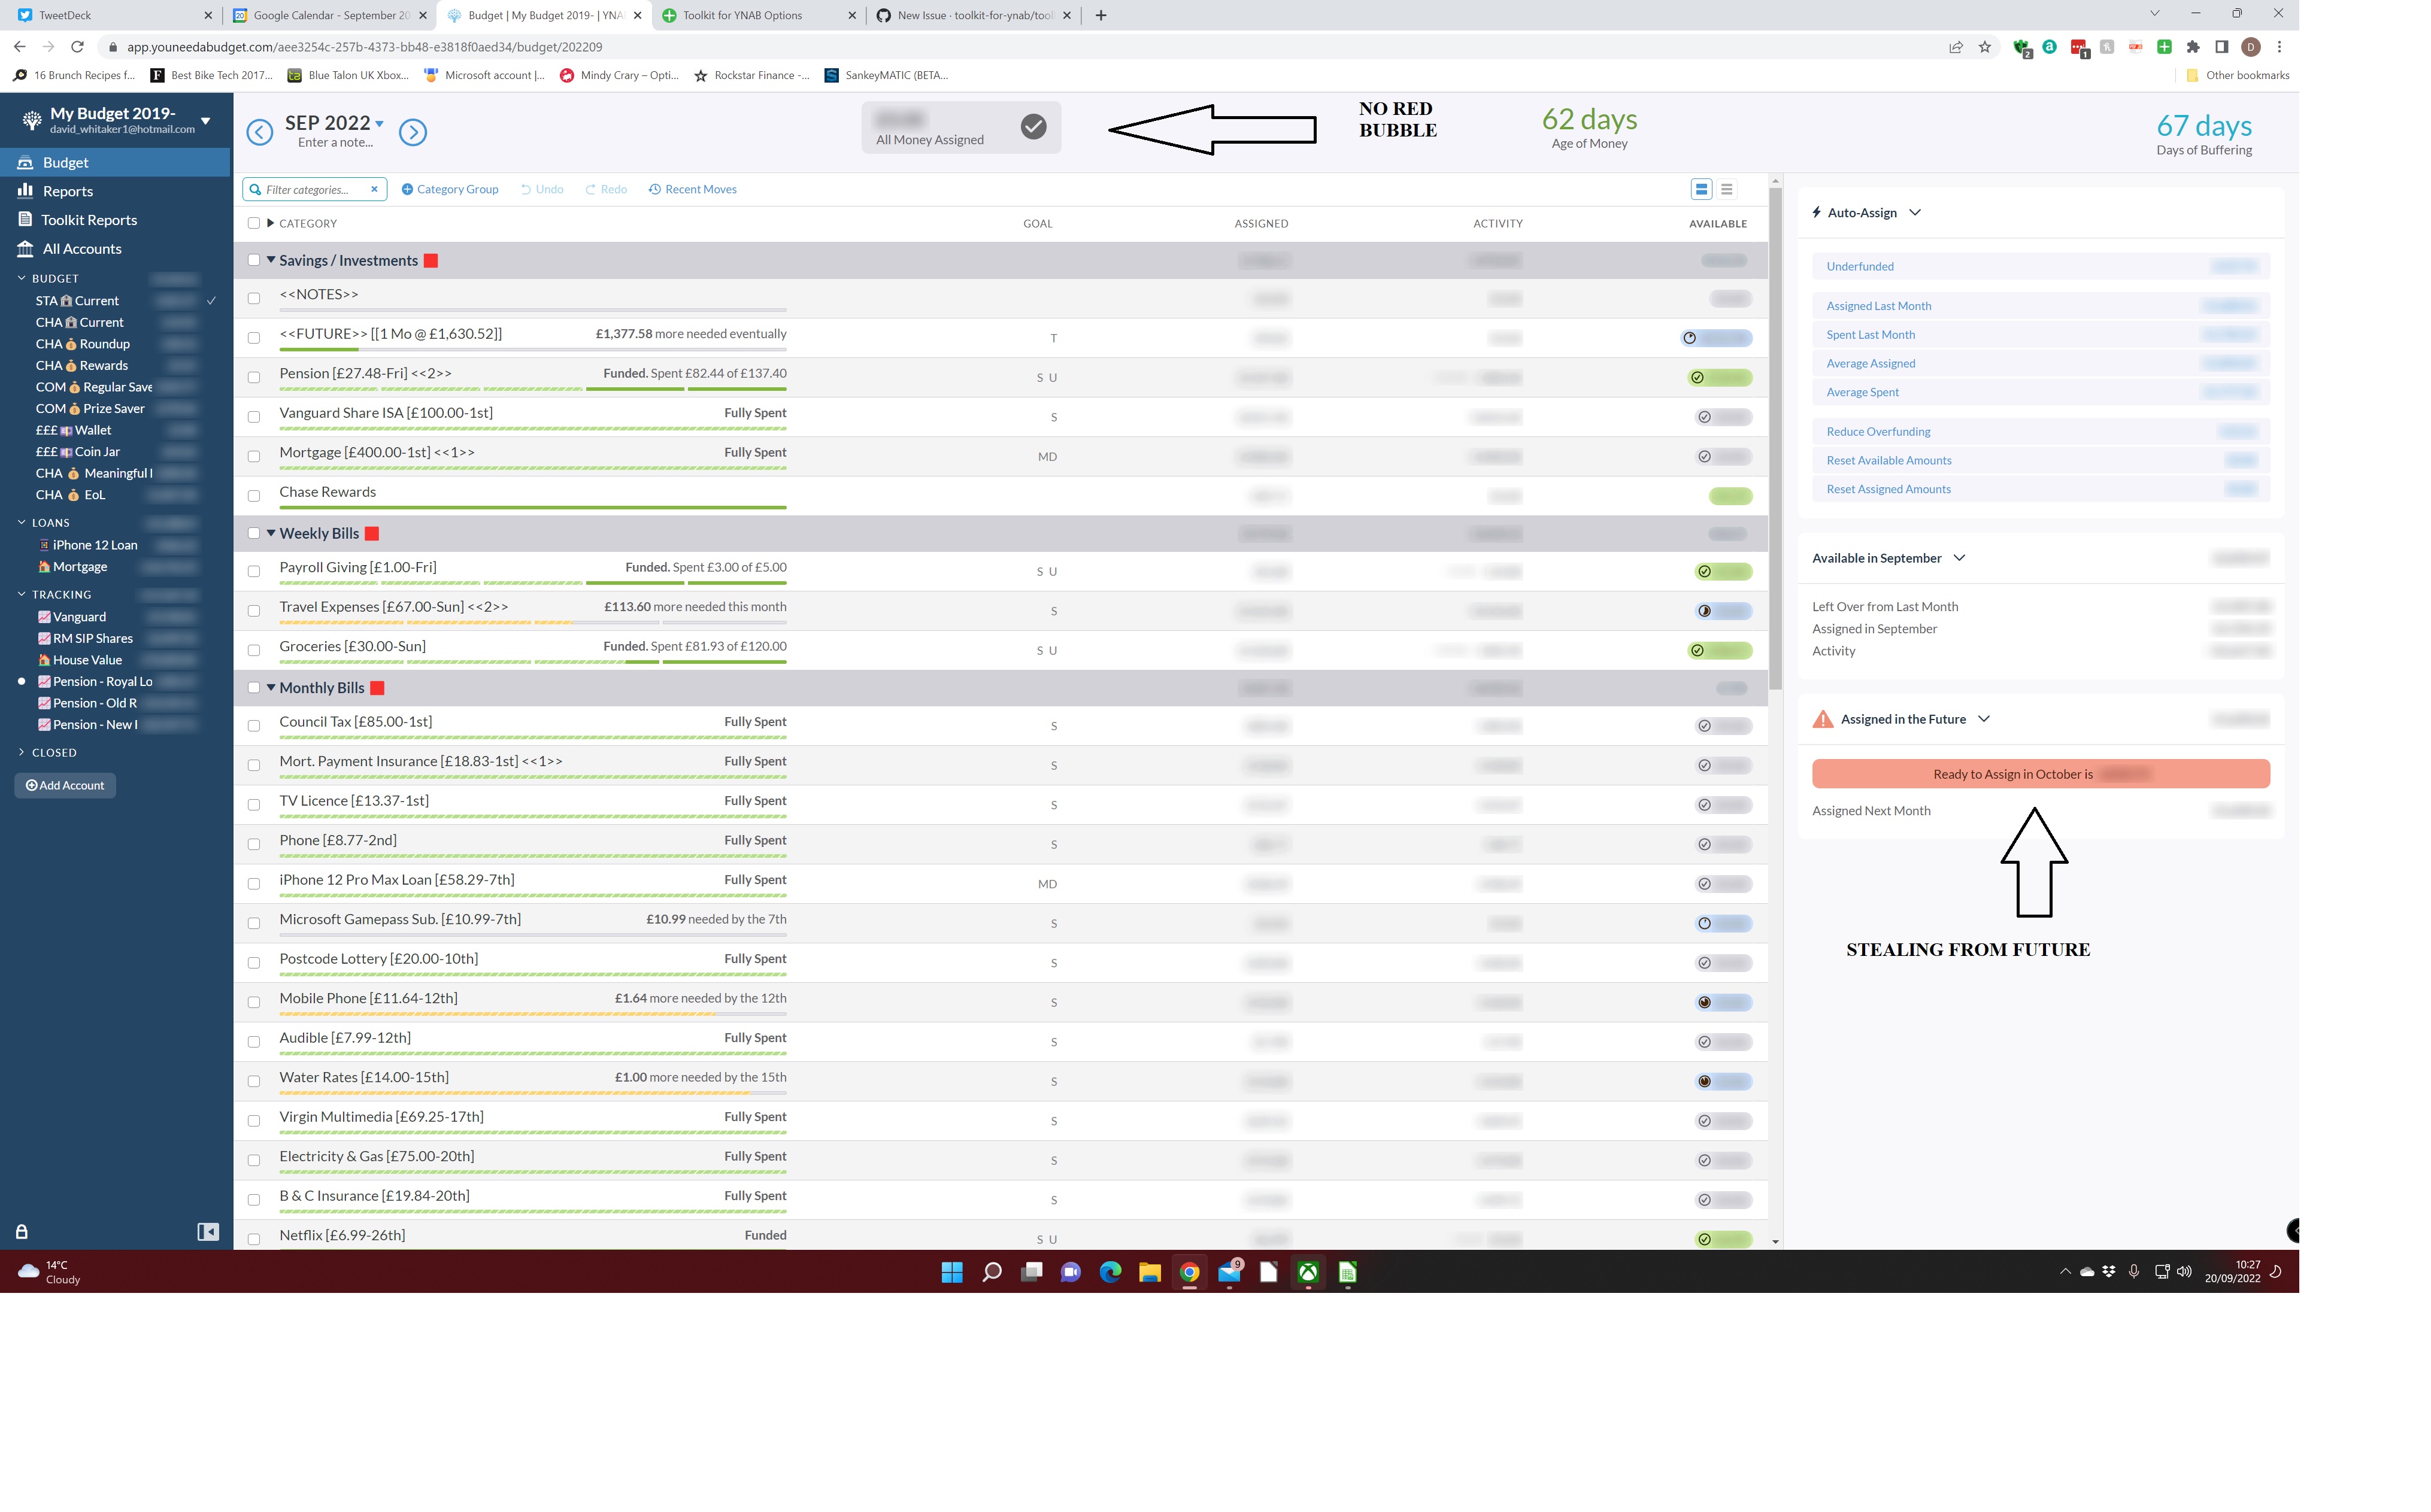Click the Reduce Overfunding link
Image resolution: width=2431 pixels, height=1512 pixels.
tap(1878, 431)
